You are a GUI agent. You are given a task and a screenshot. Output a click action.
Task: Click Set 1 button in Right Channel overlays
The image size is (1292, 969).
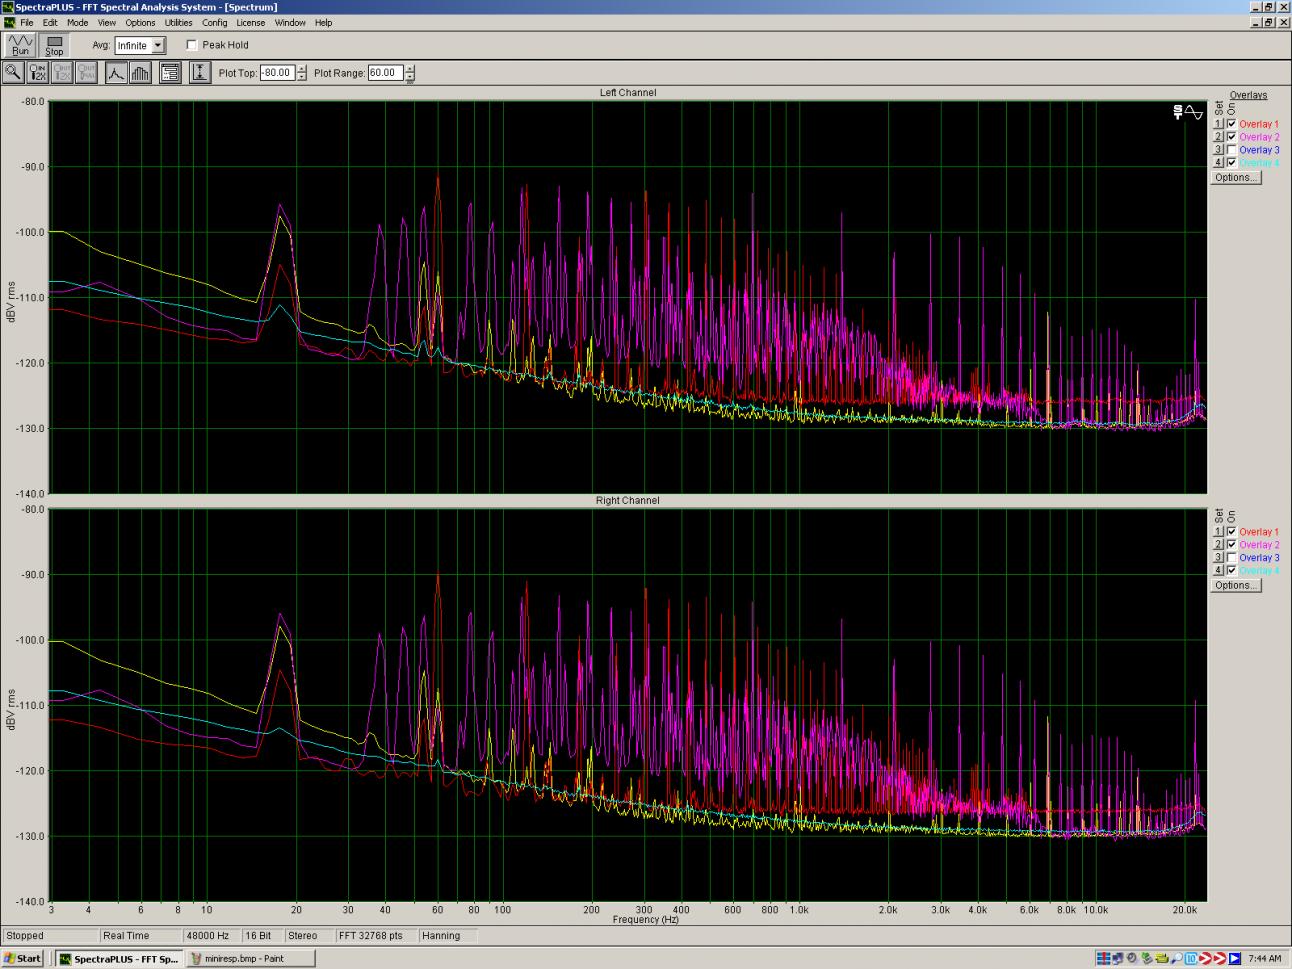(x=1219, y=532)
